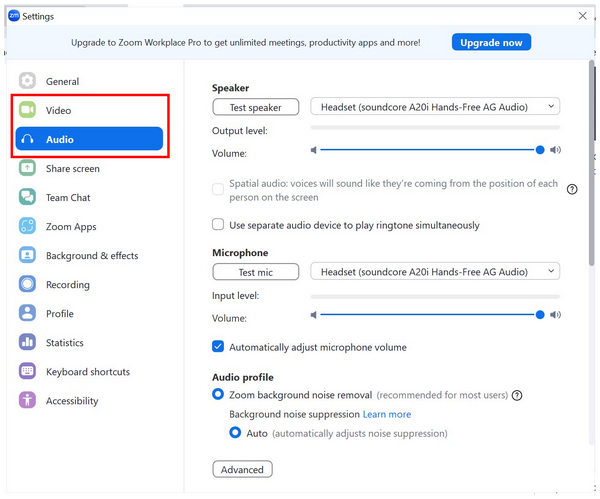
Task: Click the speaker volume low icon
Action: pos(314,150)
